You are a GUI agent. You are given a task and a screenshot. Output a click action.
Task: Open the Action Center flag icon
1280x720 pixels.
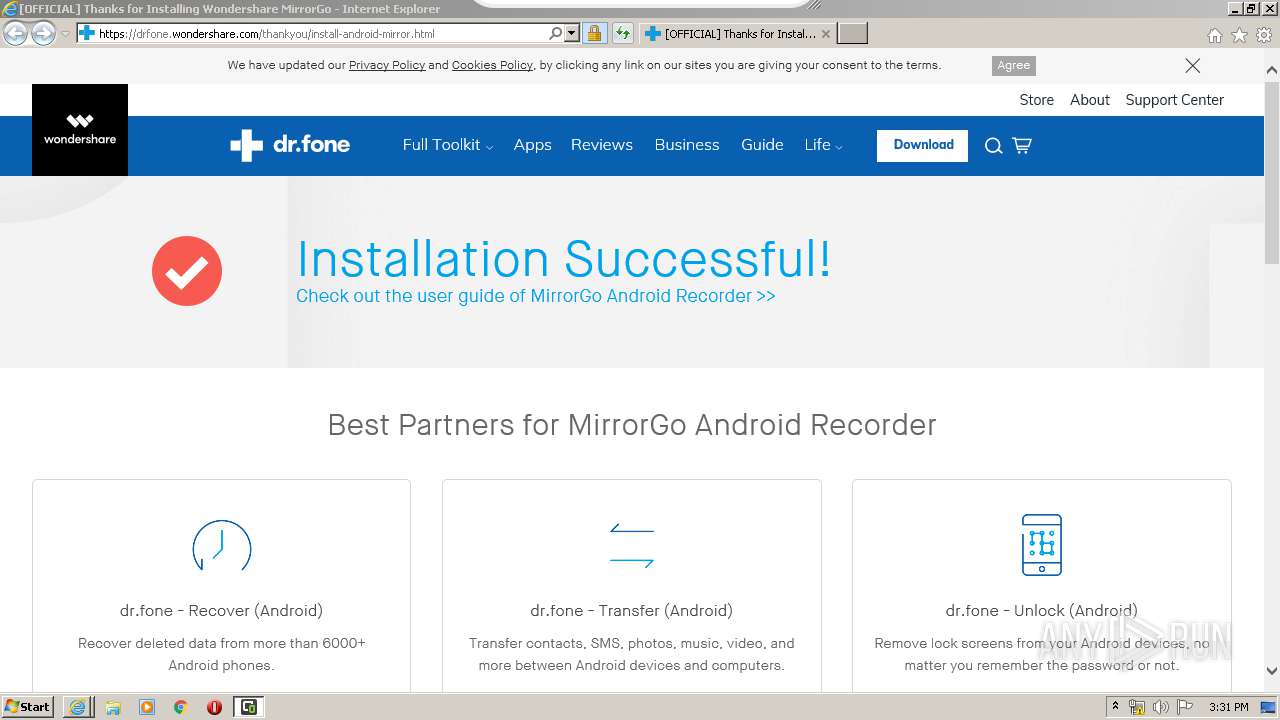[x=1185, y=707]
